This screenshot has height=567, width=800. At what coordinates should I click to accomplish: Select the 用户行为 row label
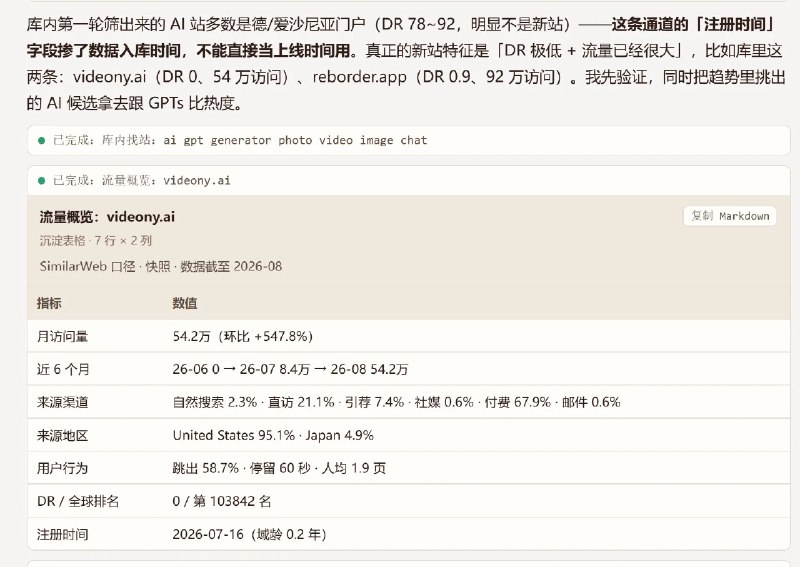(62, 468)
